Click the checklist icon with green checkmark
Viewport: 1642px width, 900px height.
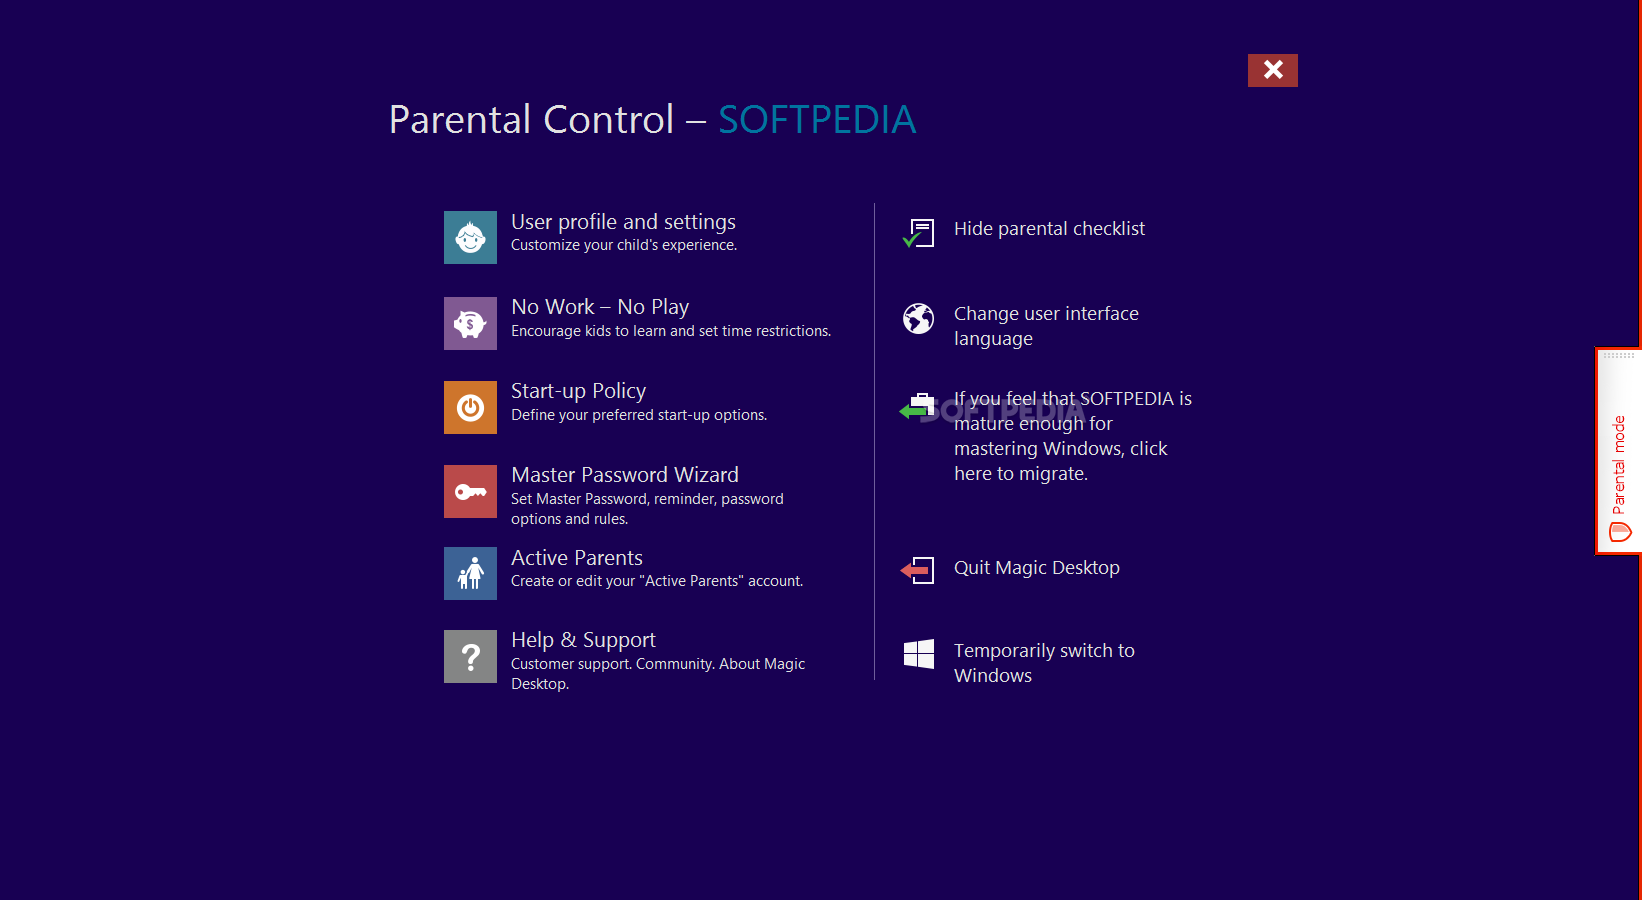(x=918, y=233)
